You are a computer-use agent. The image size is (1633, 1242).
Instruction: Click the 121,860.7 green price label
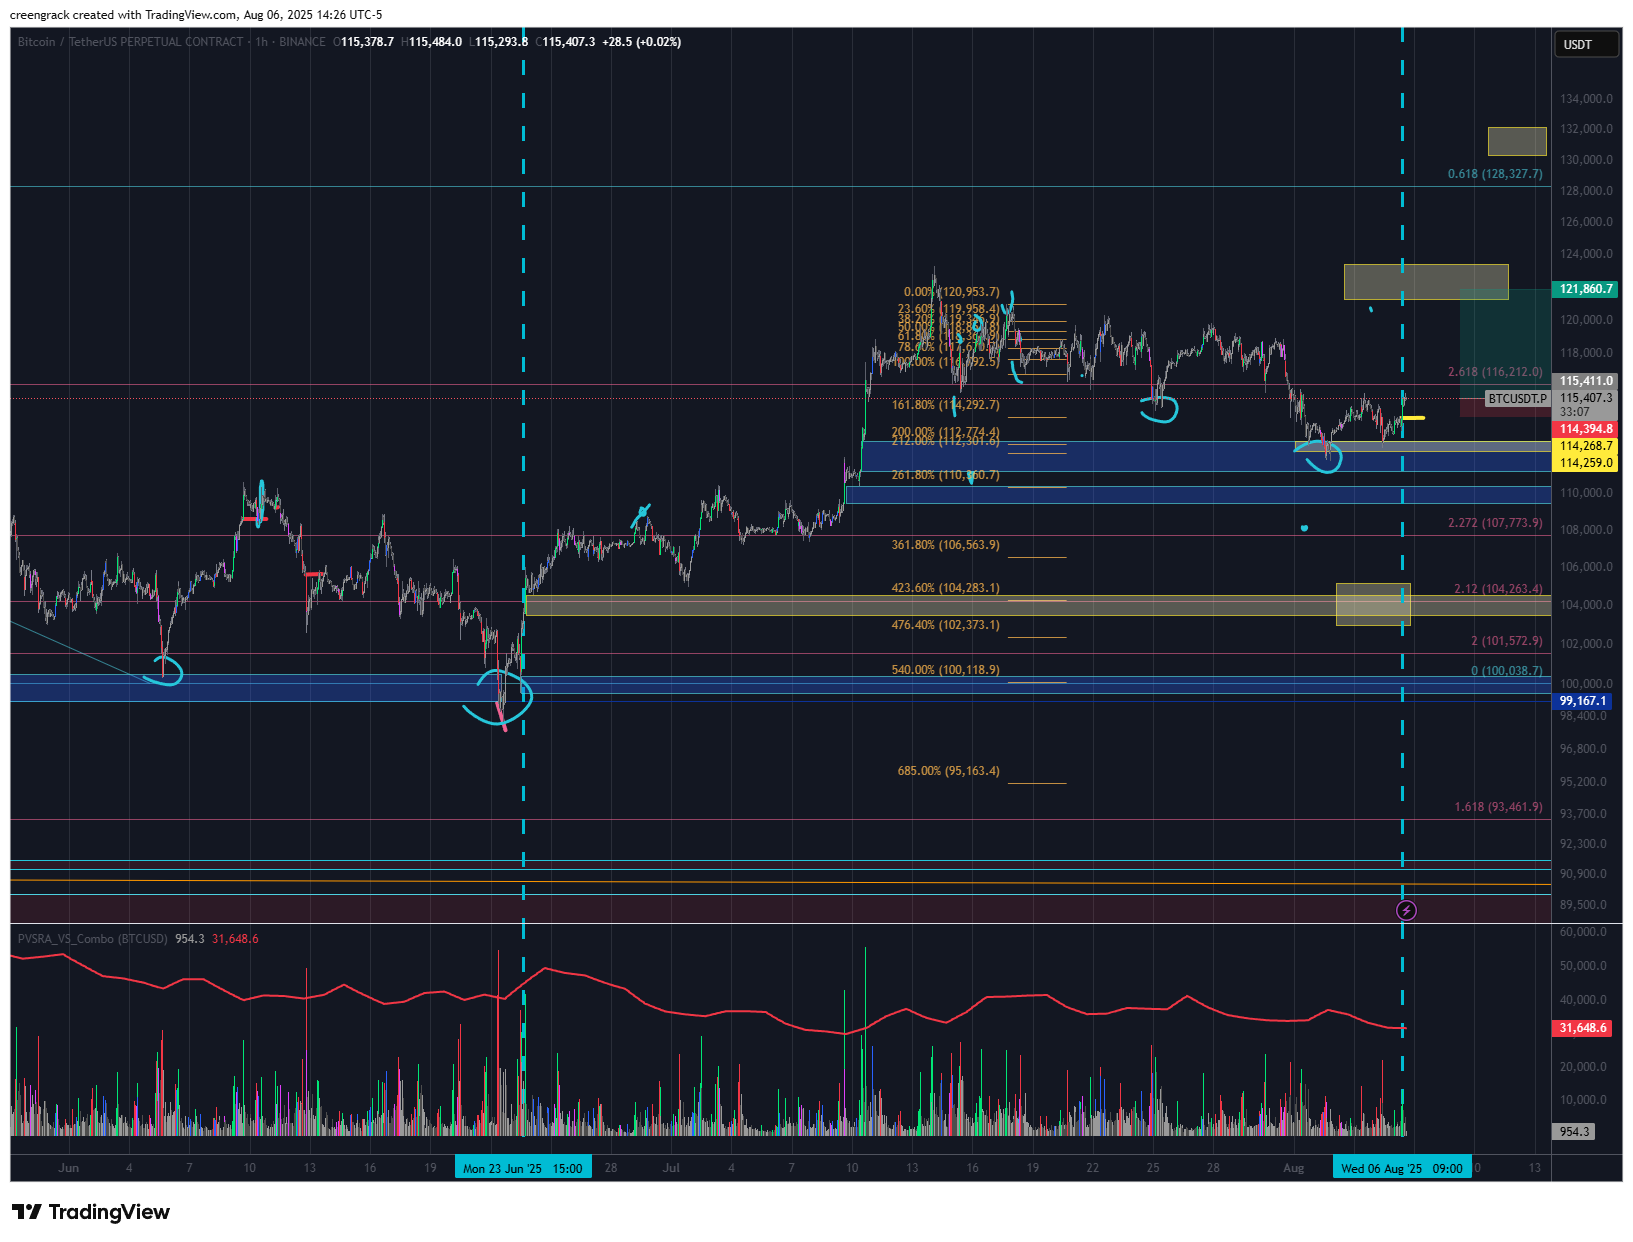click(1585, 289)
